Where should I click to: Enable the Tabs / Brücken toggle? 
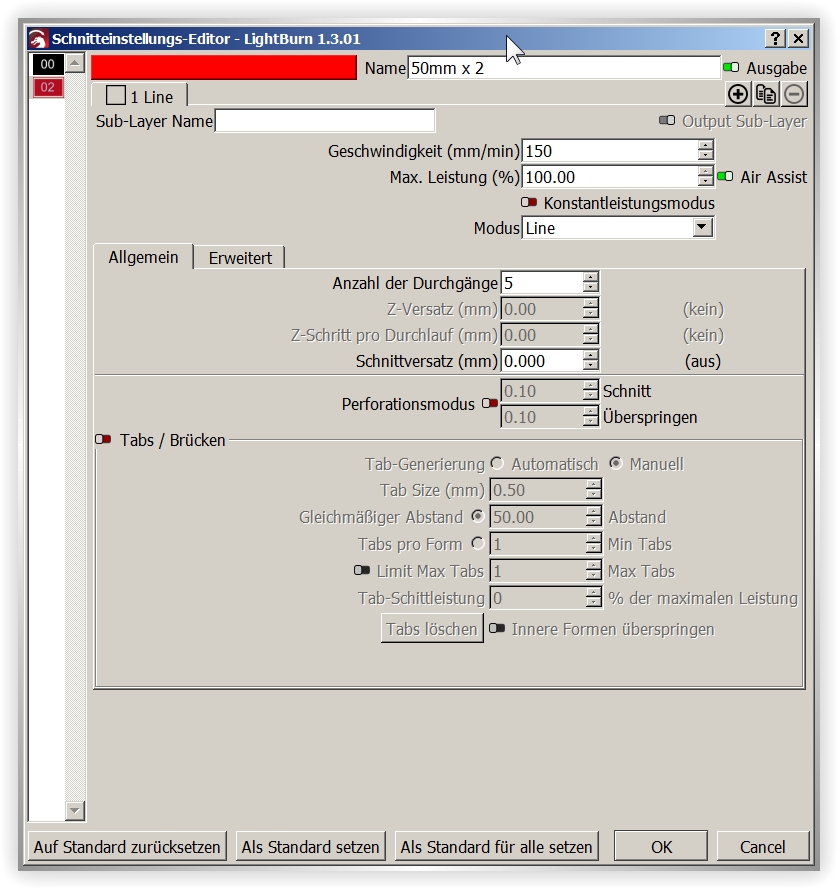click(x=103, y=439)
